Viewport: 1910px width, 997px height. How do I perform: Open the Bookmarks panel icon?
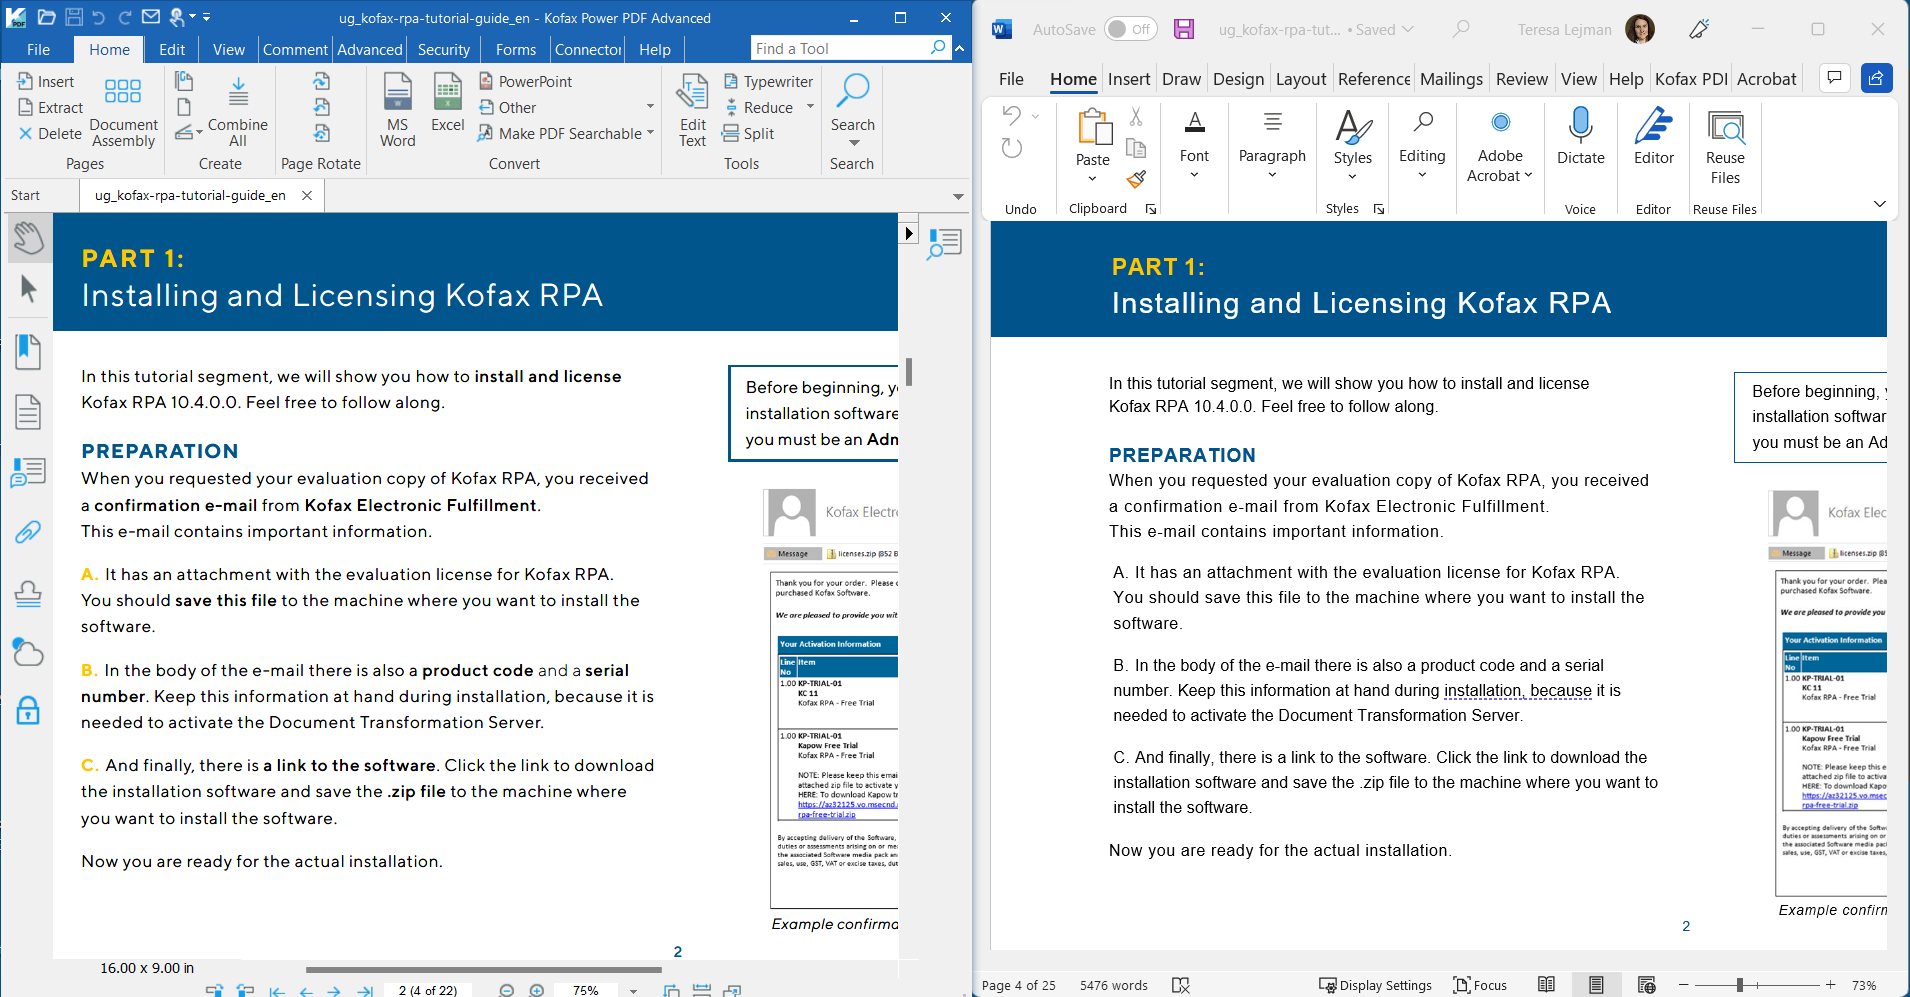tap(28, 352)
